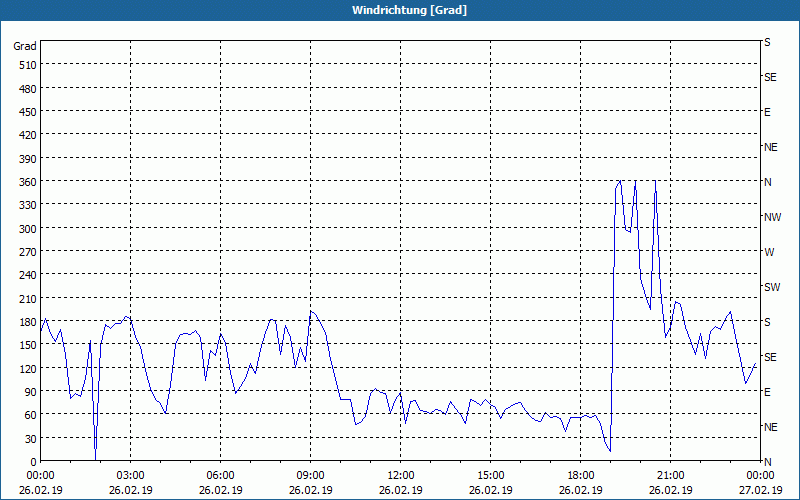Pick the 180 y-axis tick label

click(x=29, y=322)
